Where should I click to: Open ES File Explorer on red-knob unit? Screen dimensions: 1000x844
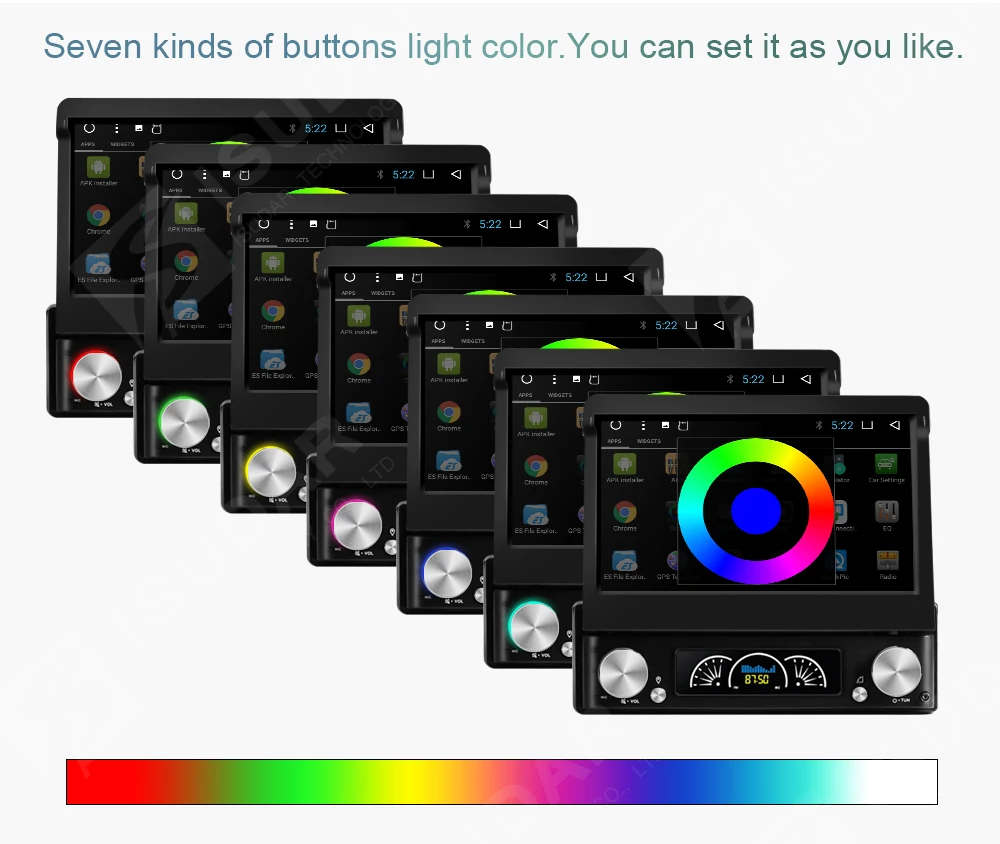point(98,268)
